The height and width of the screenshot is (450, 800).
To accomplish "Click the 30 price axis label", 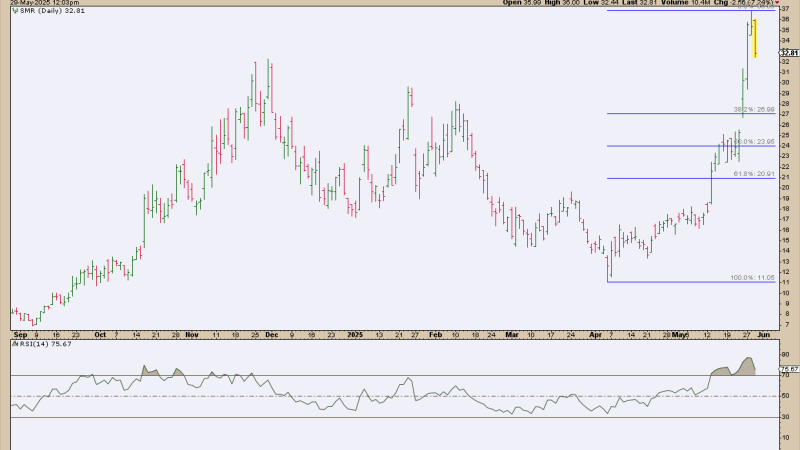I will point(785,83).
